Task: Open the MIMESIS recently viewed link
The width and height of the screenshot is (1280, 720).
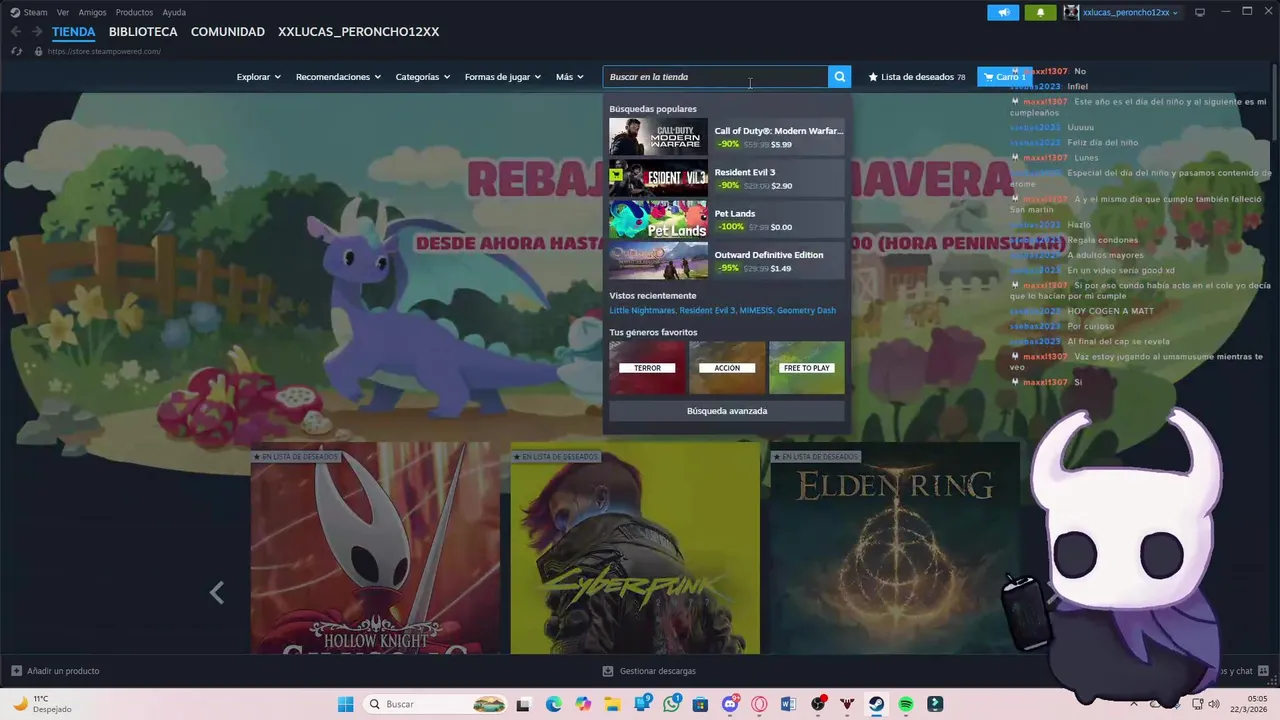Action: [x=756, y=310]
